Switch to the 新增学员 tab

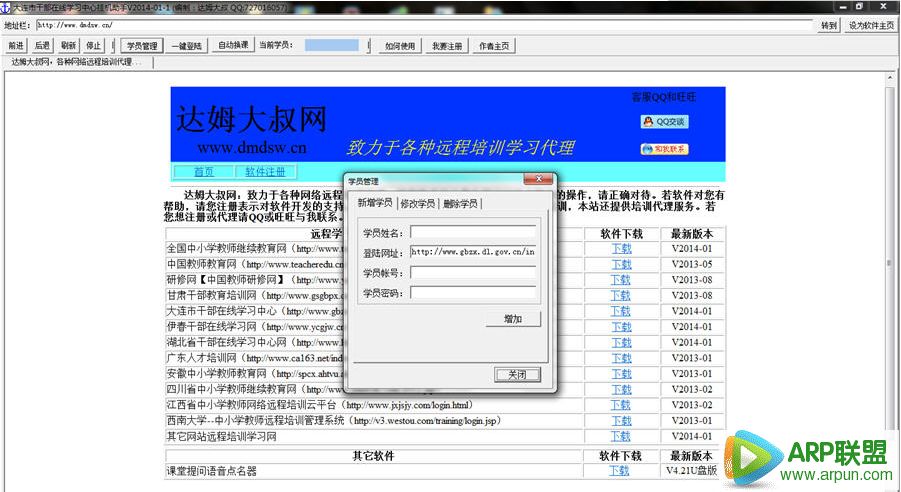click(375, 203)
